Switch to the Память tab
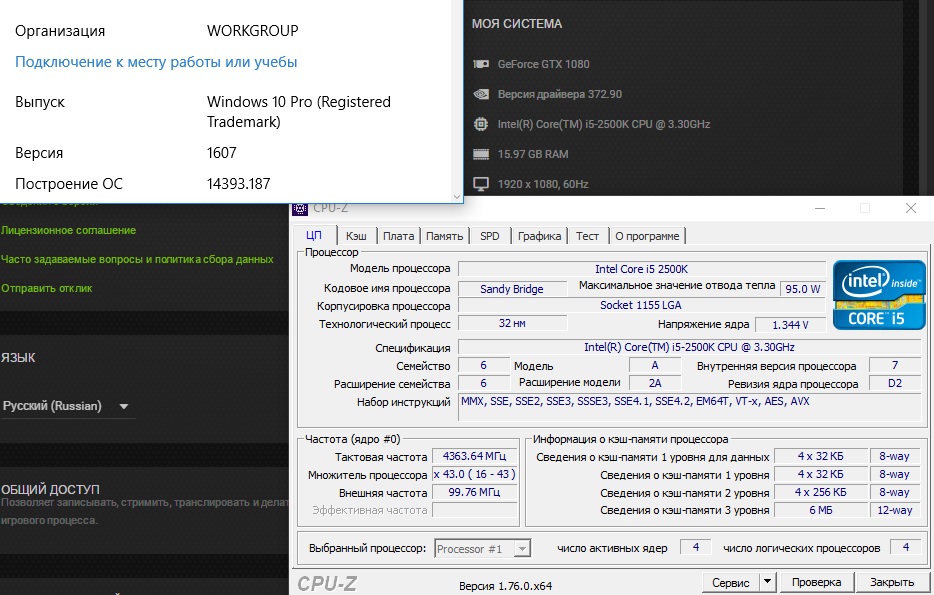The width and height of the screenshot is (934, 595). click(444, 236)
